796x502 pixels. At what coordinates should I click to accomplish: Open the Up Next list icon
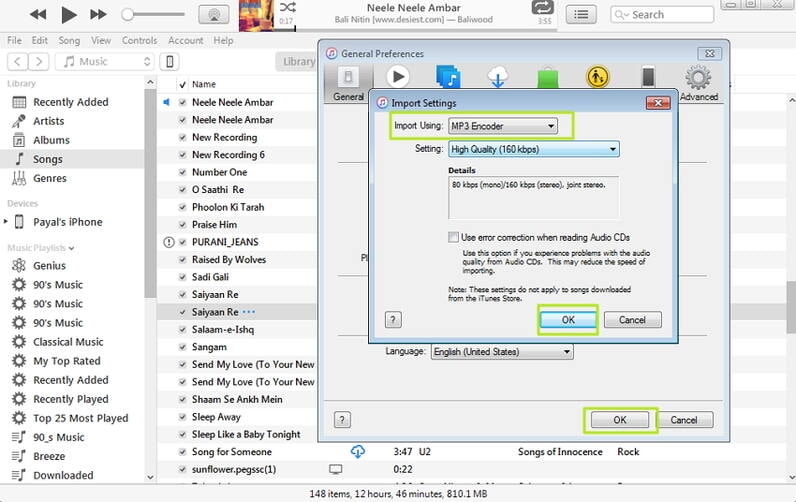[x=581, y=15]
